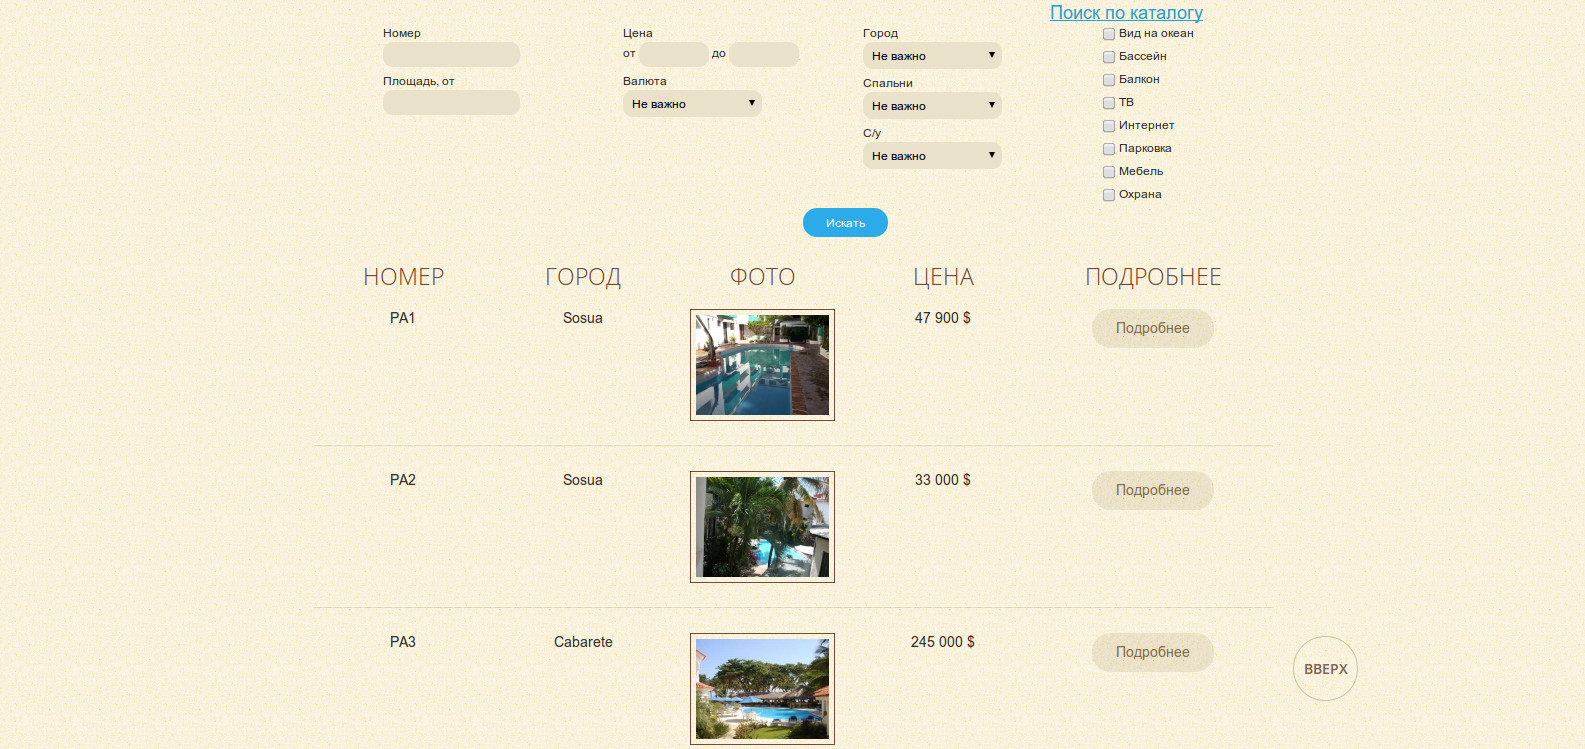Click the Площадь, от input field
The height and width of the screenshot is (749, 1585).
[451, 102]
